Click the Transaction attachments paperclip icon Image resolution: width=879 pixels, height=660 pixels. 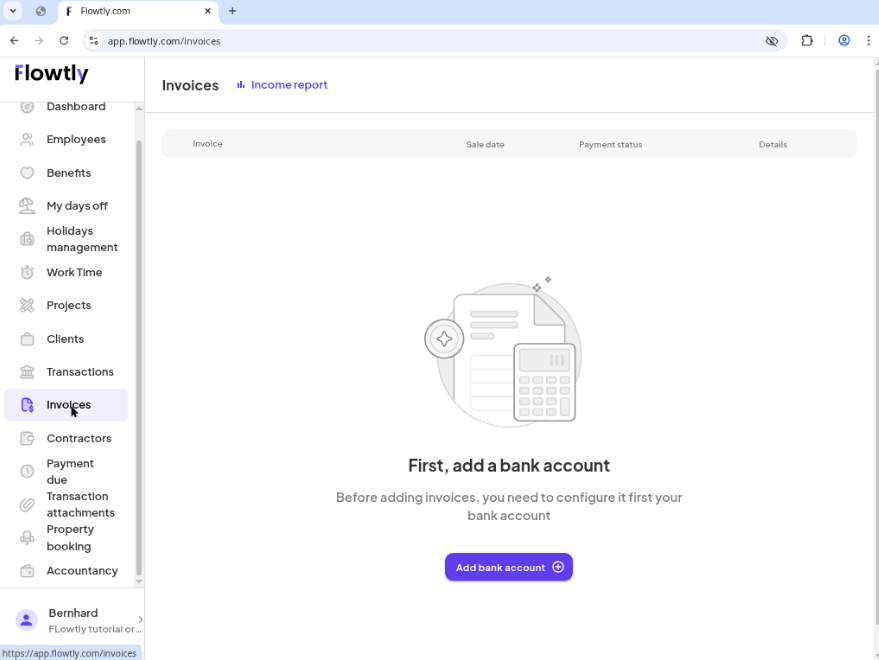27,505
